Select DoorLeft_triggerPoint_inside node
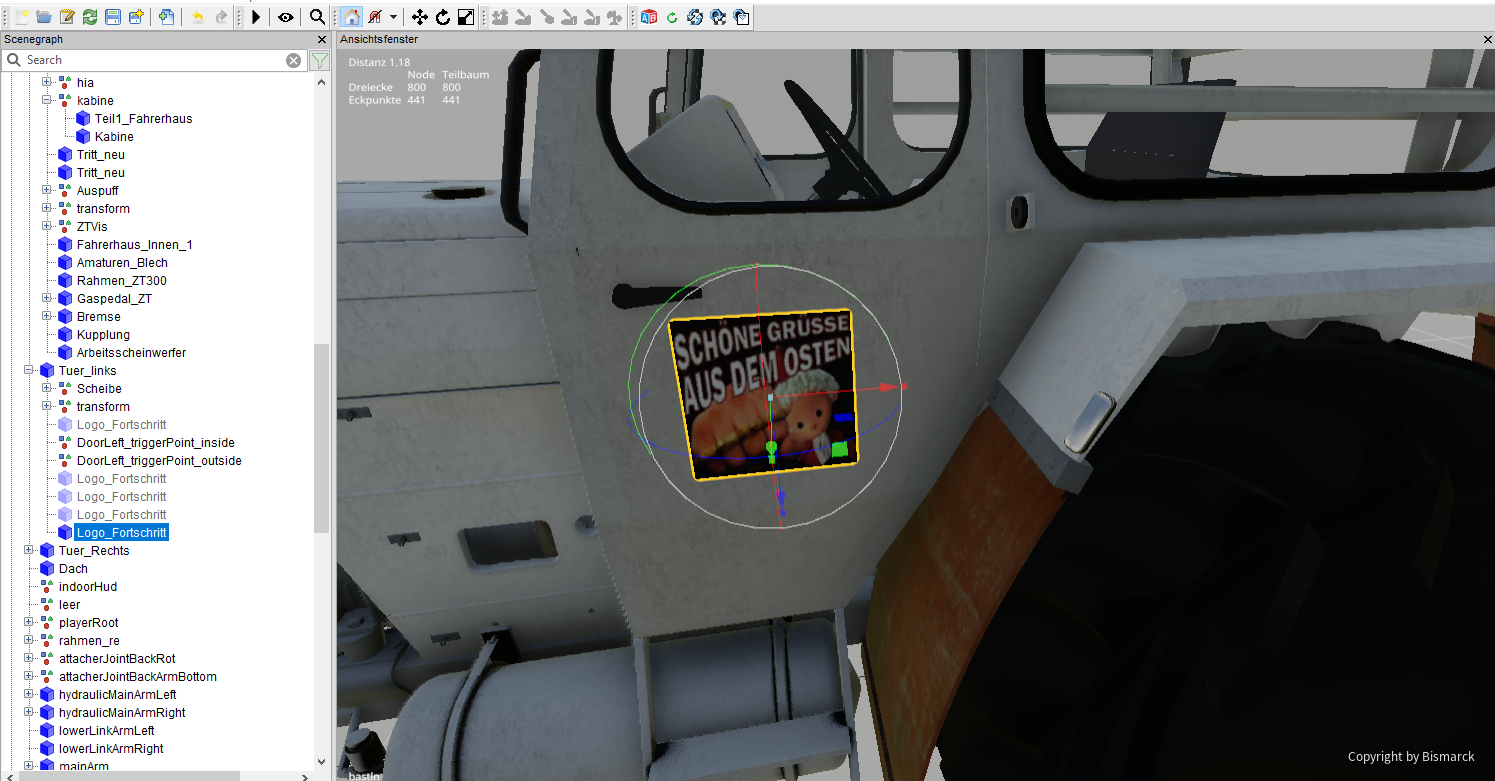The image size is (1495, 781). click(x=155, y=443)
